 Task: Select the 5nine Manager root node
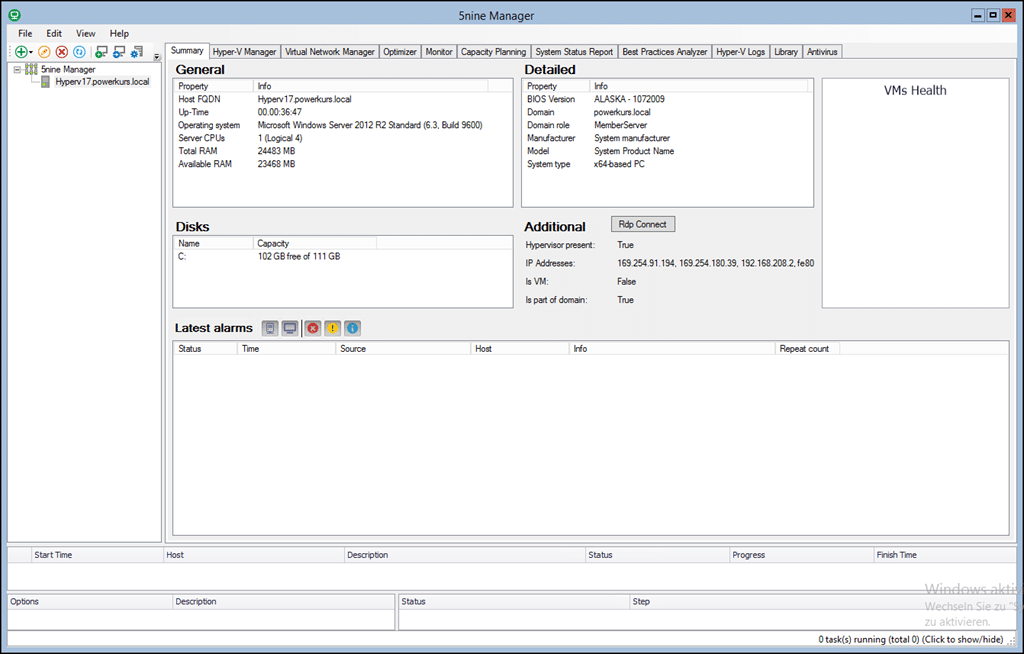click(x=68, y=69)
